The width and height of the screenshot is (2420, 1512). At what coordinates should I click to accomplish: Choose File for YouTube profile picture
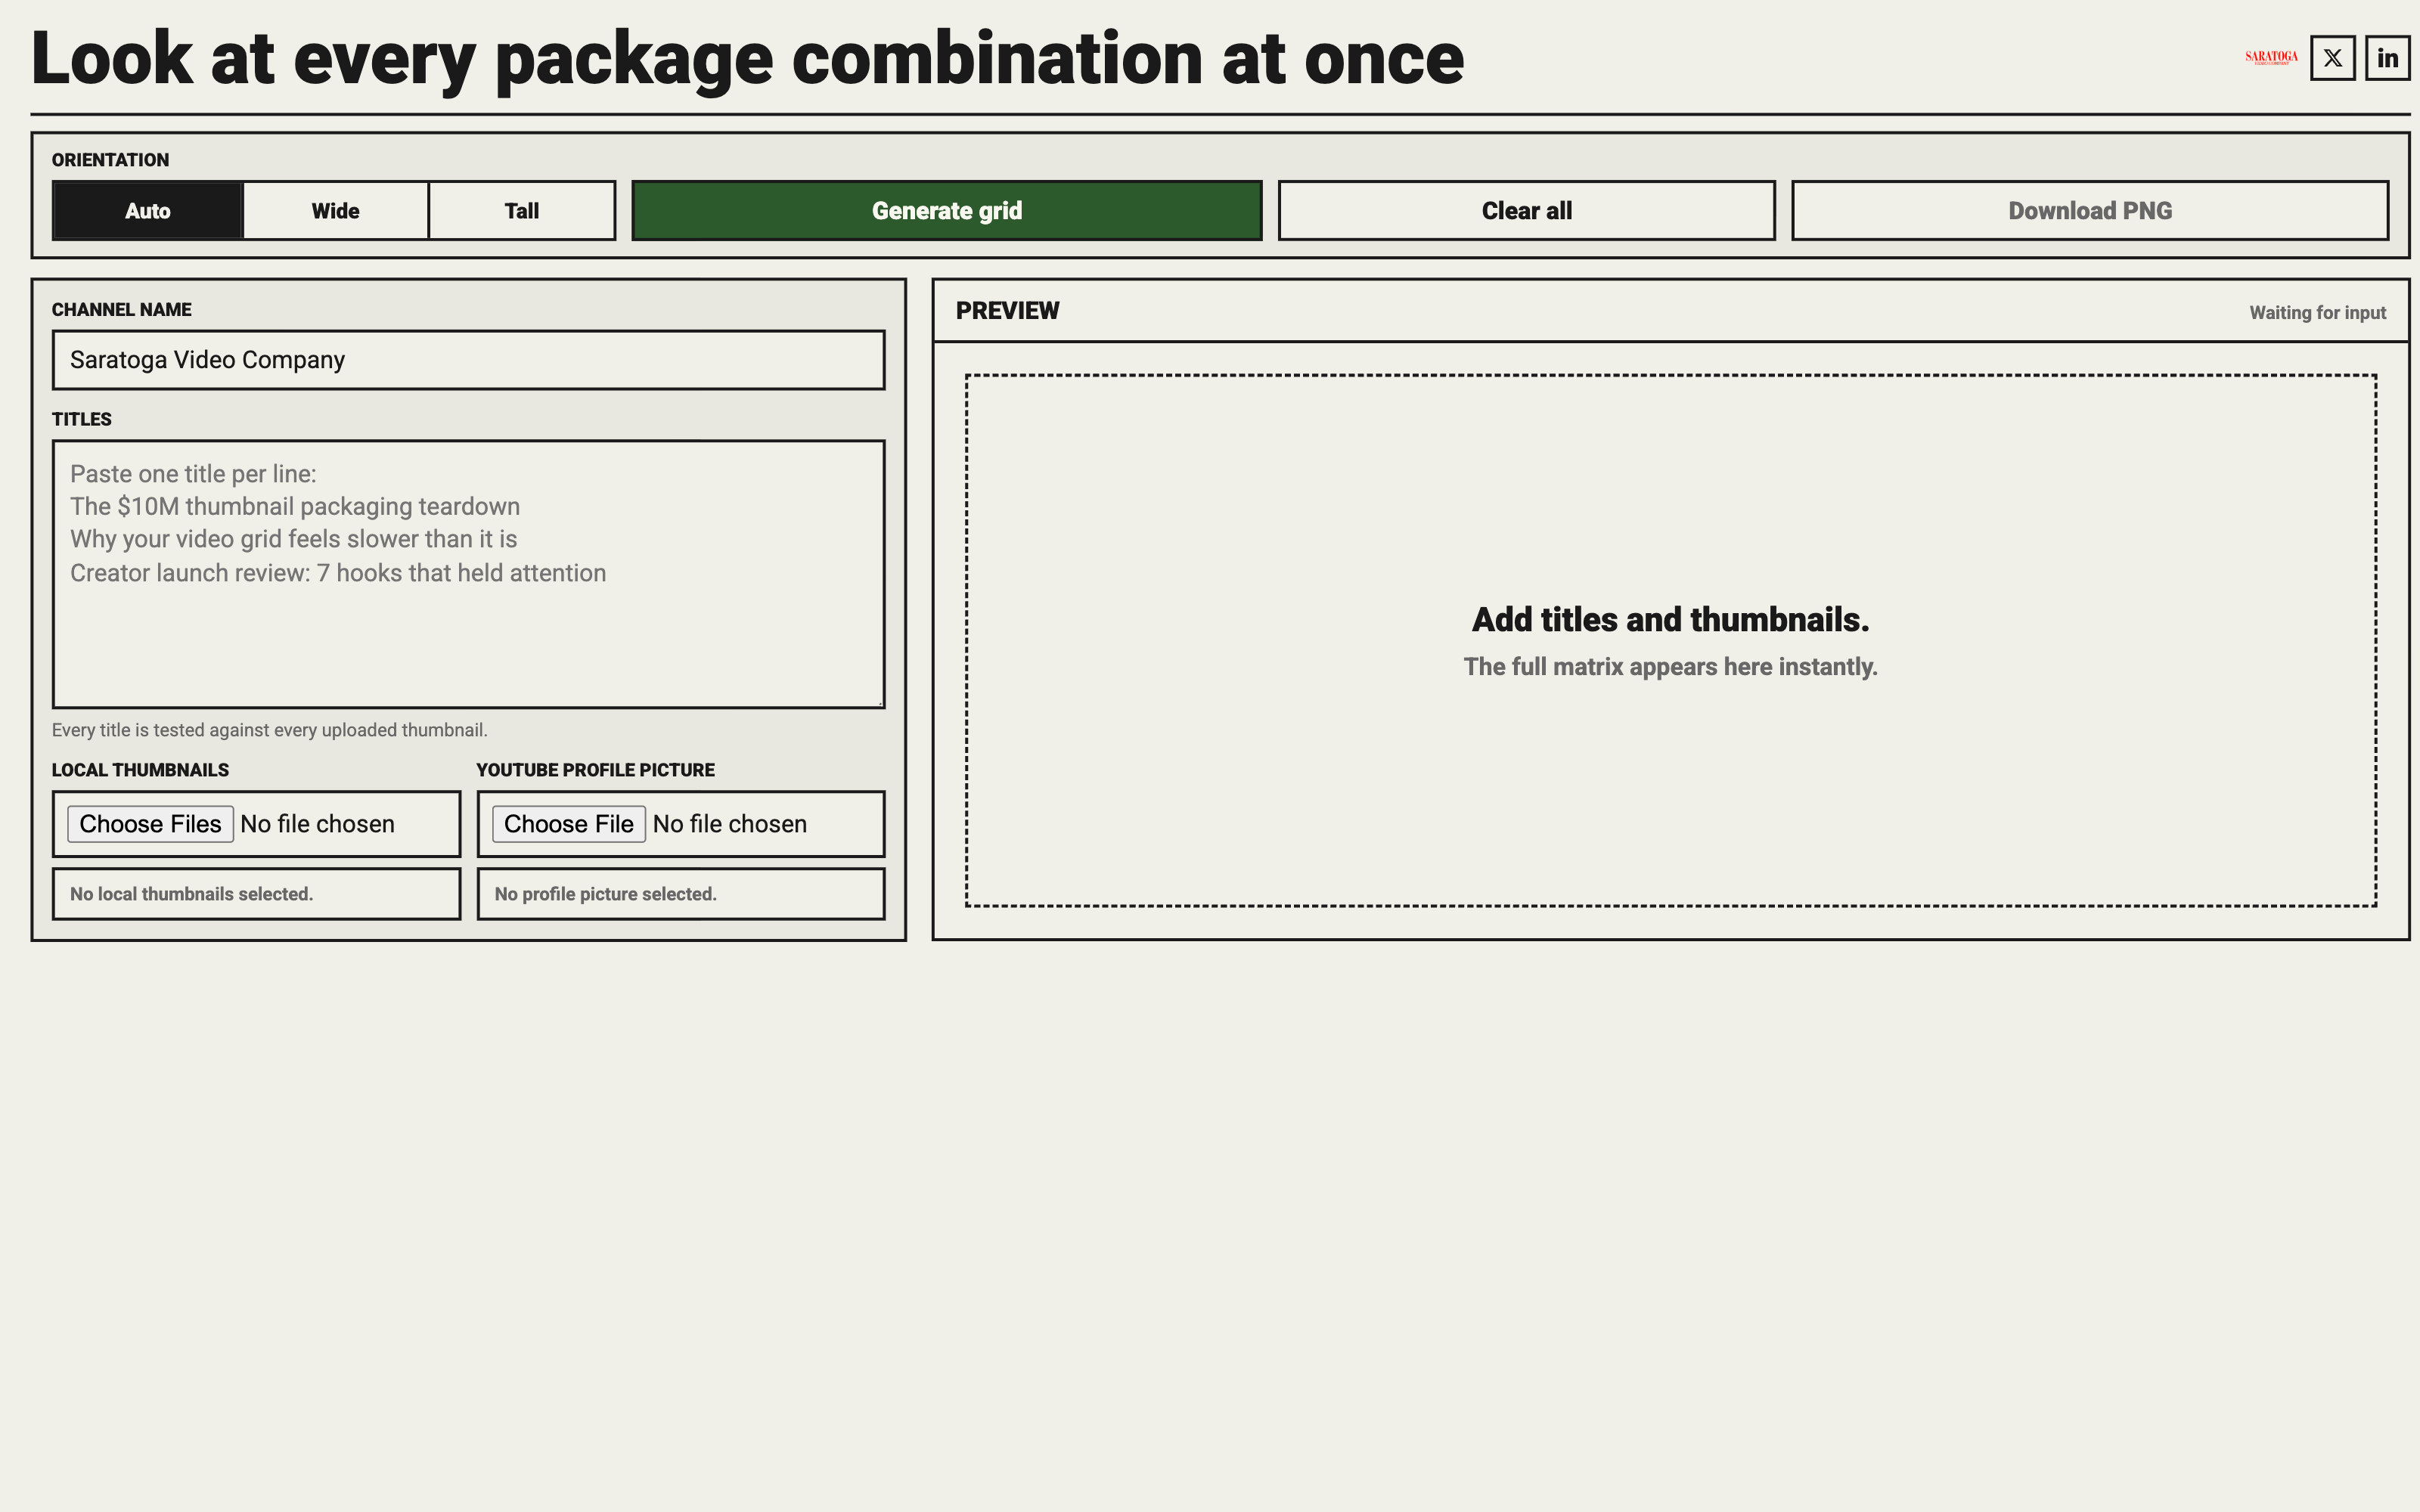tap(569, 824)
